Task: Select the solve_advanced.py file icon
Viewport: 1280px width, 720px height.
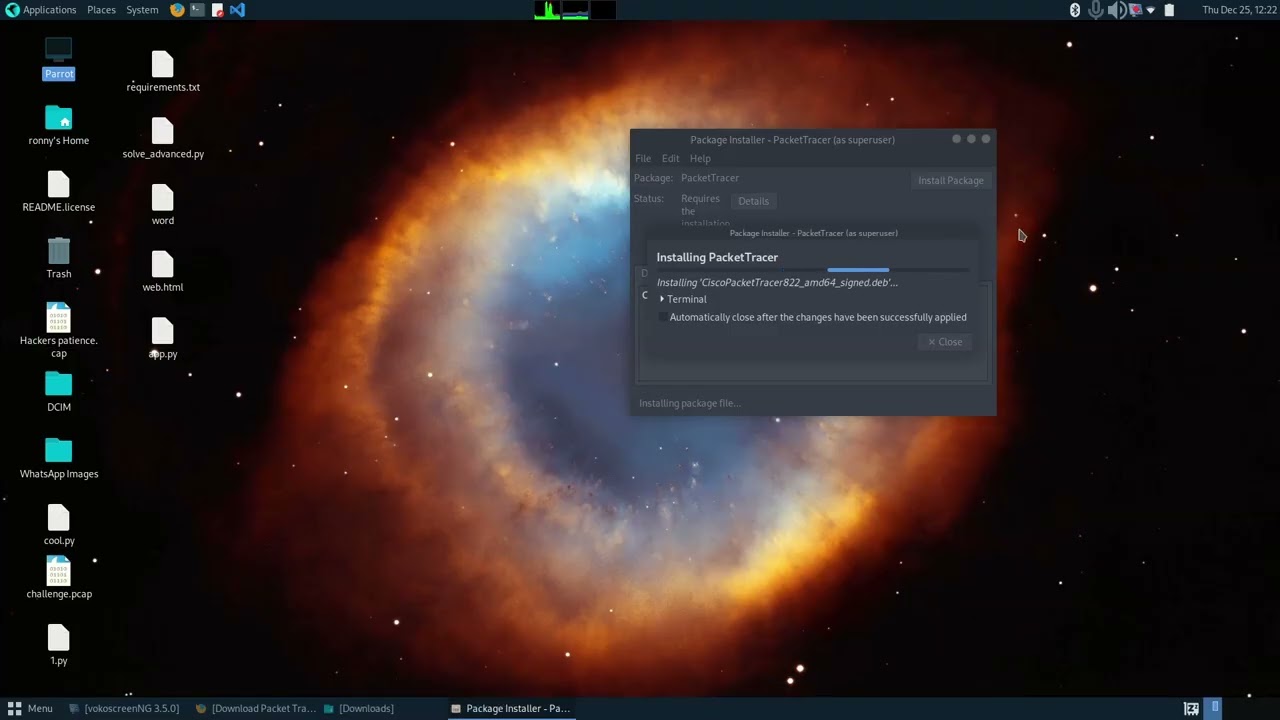Action: pyautogui.click(x=163, y=131)
